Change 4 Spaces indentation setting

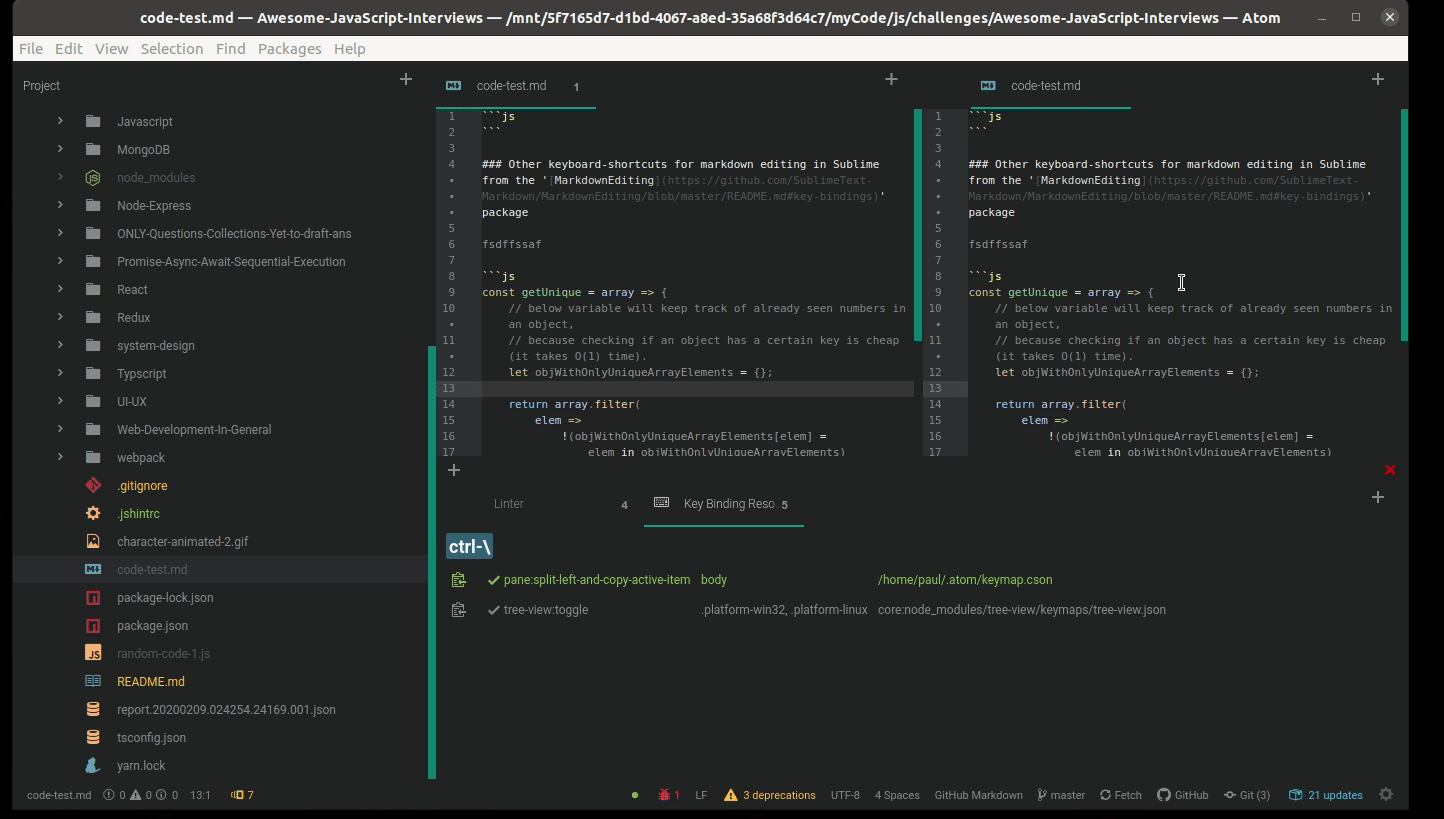click(897, 795)
